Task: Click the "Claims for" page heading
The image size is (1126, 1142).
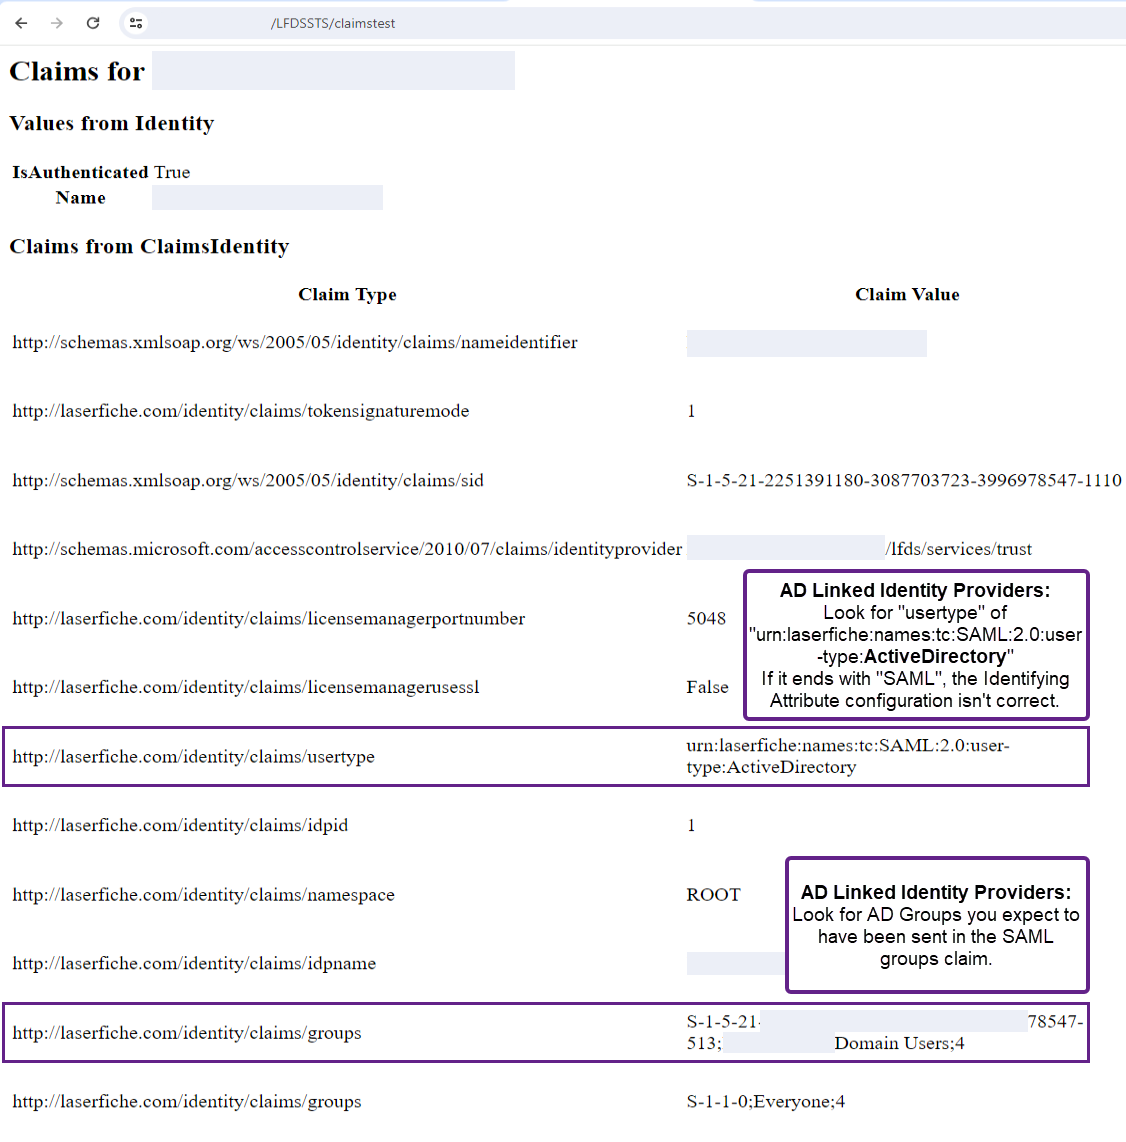Action: [77, 71]
